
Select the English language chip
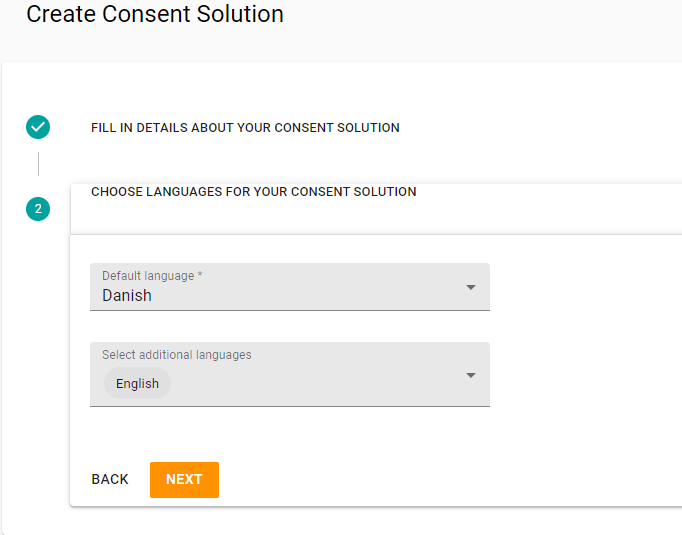point(137,383)
